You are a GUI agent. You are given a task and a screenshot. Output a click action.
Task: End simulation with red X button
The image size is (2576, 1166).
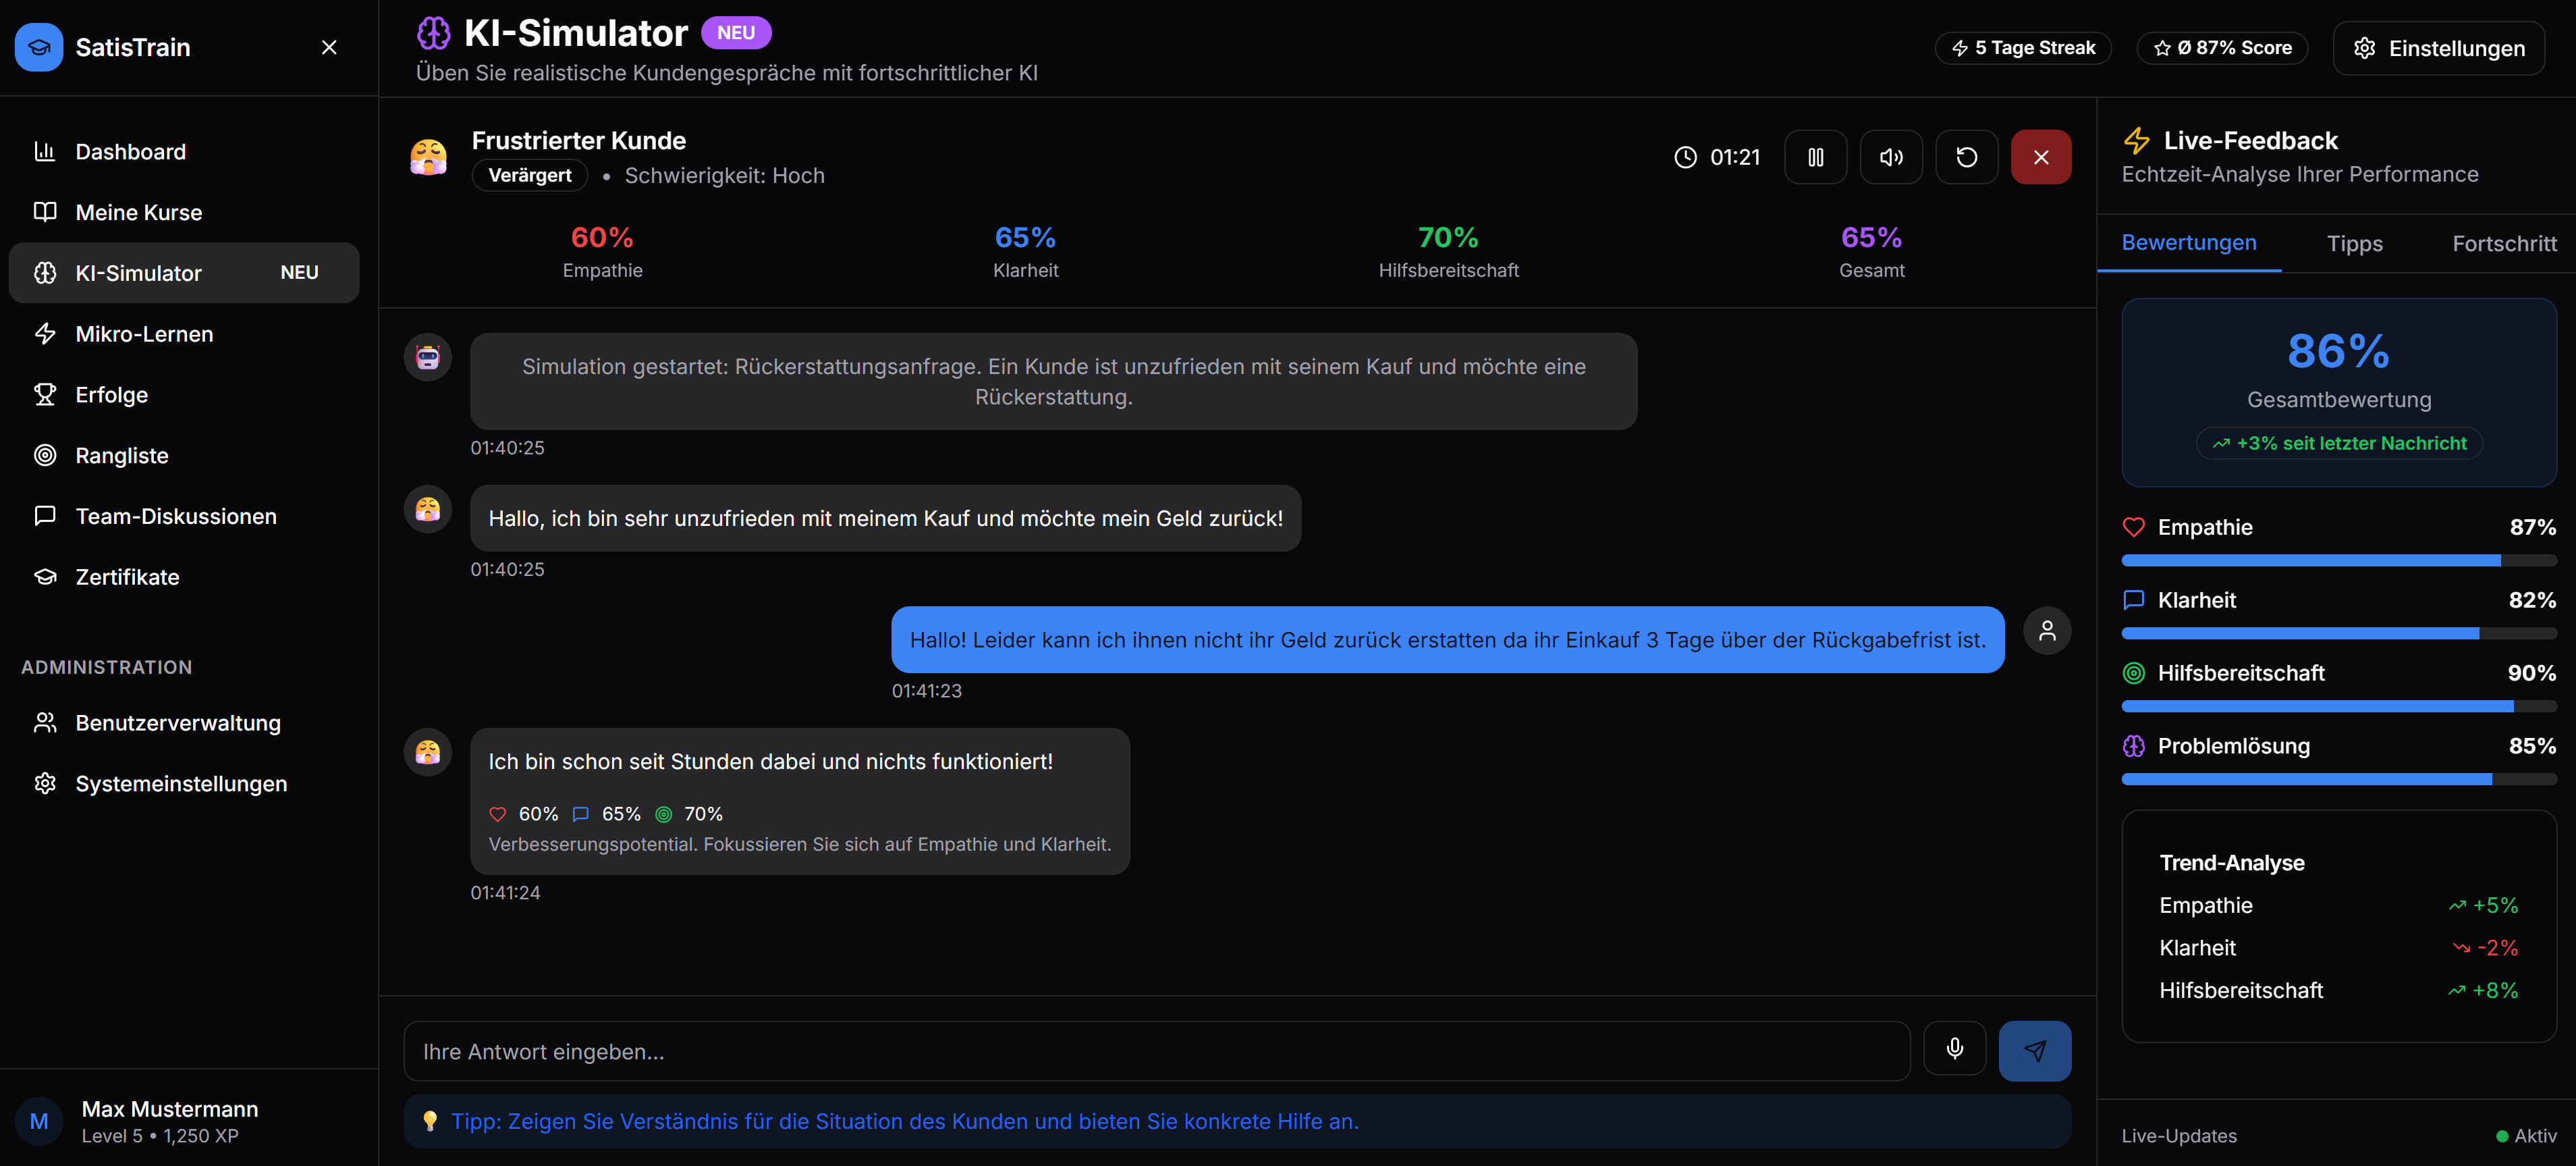click(2041, 157)
